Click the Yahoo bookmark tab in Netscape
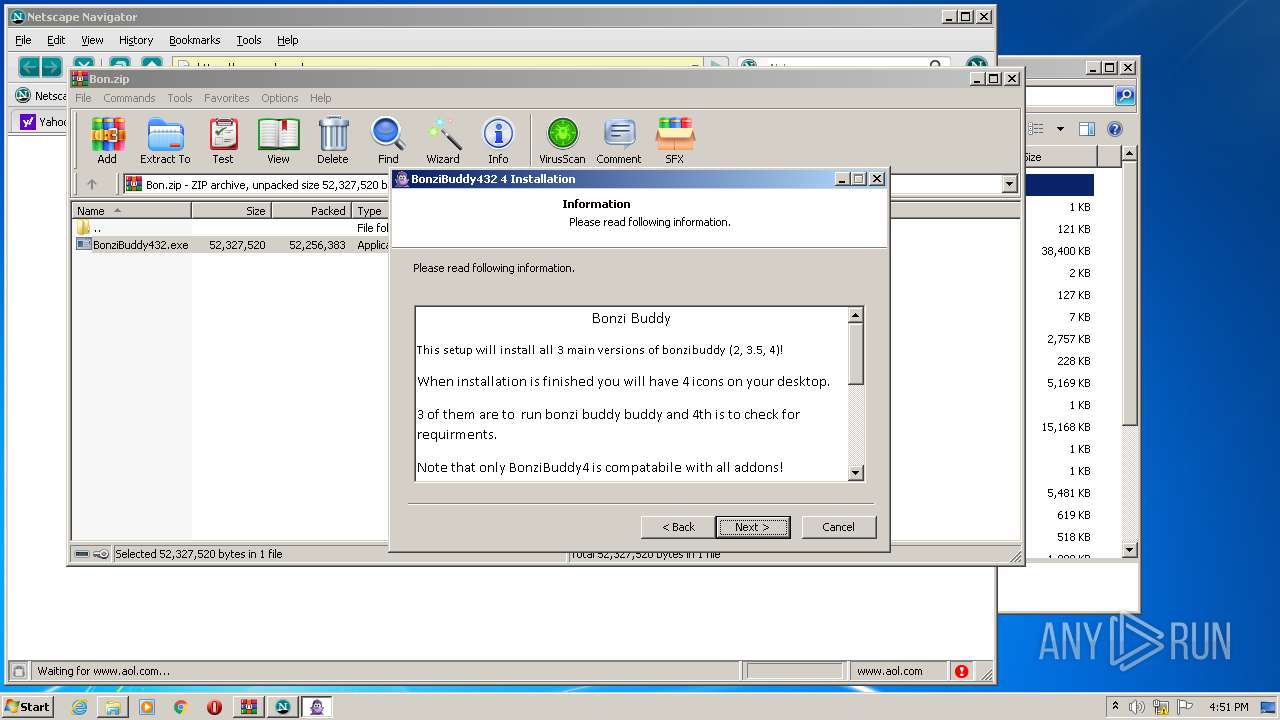Image resolution: width=1280 pixels, height=720 pixels. click(41, 122)
